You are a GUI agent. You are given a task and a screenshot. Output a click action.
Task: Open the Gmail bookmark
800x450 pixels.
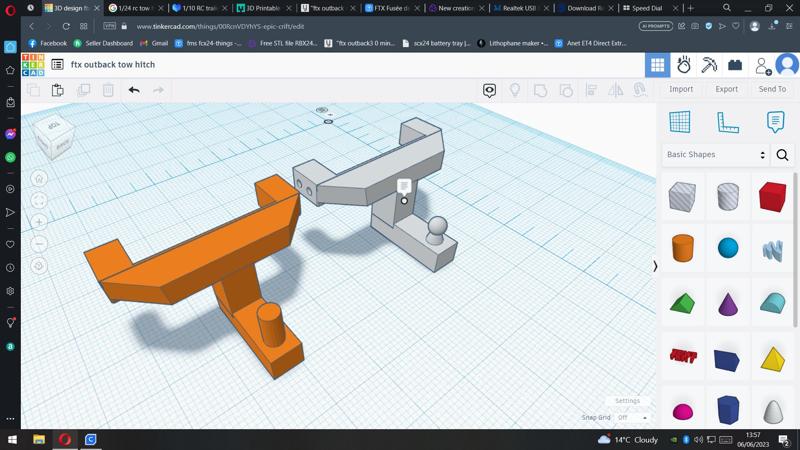click(154, 43)
